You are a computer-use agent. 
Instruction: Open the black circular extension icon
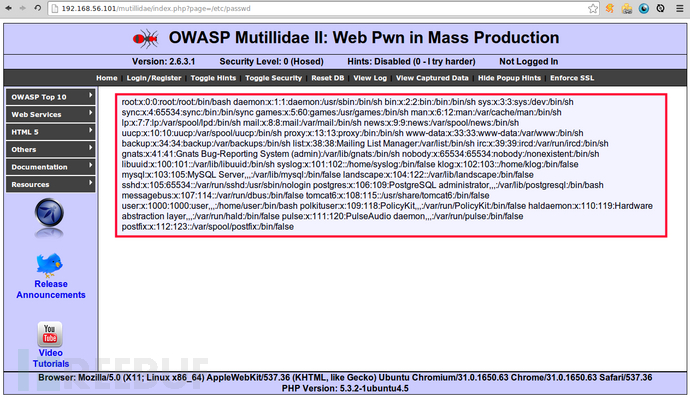pos(661,8)
